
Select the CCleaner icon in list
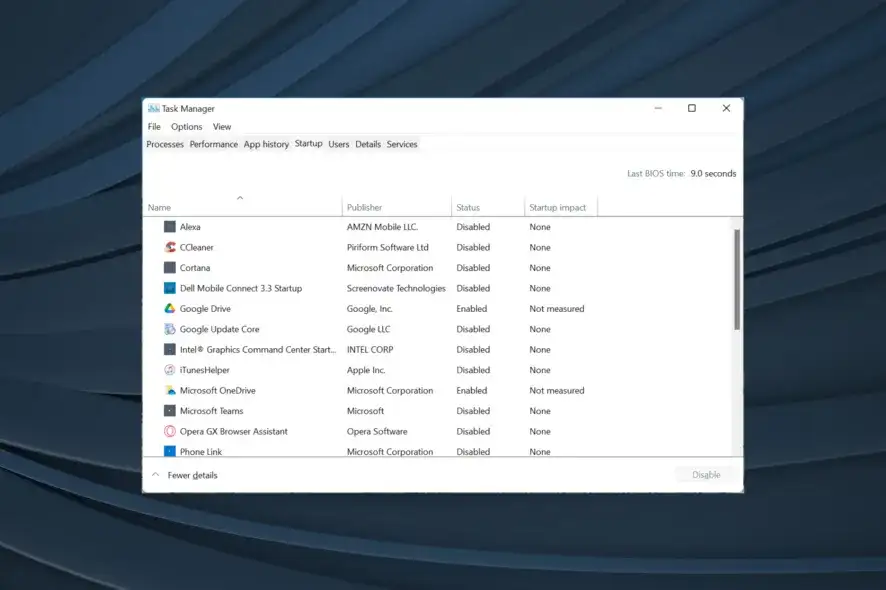(170, 247)
